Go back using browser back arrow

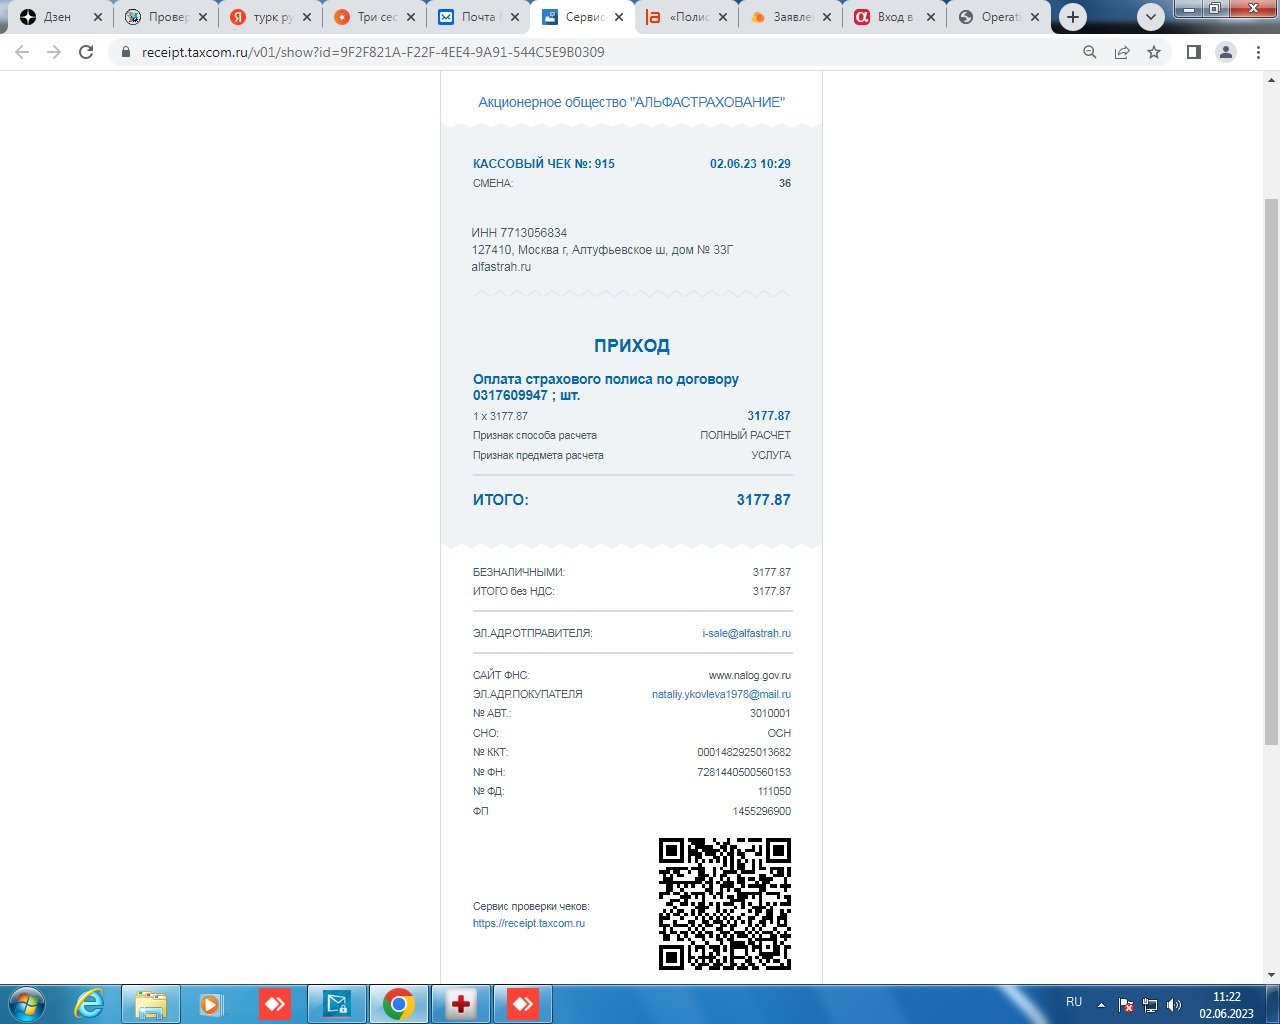(x=22, y=52)
